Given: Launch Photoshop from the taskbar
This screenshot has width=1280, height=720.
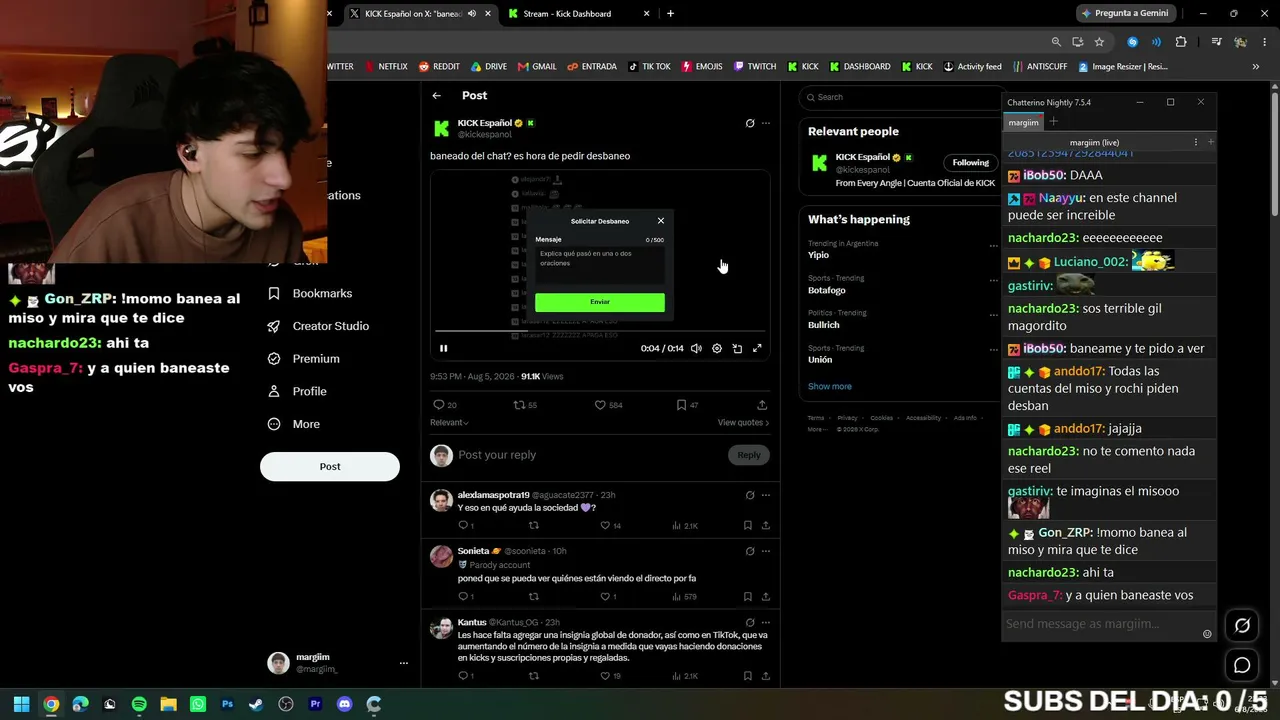Looking at the screenshot, I should (x=227, y=704).
